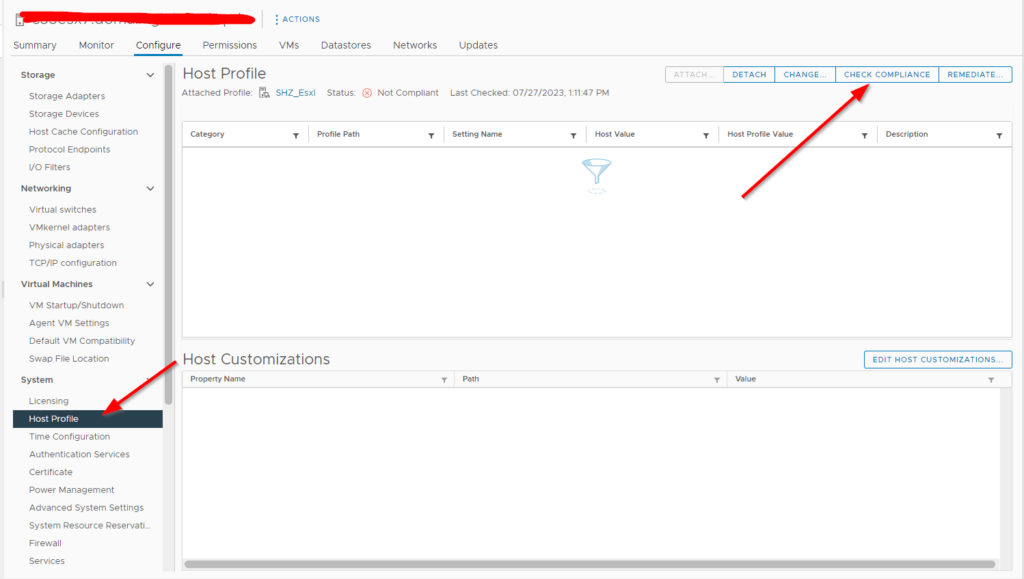Screen dimensions: 1024x579
Task: Click Check Compliance button
Action: coord(887,74)
